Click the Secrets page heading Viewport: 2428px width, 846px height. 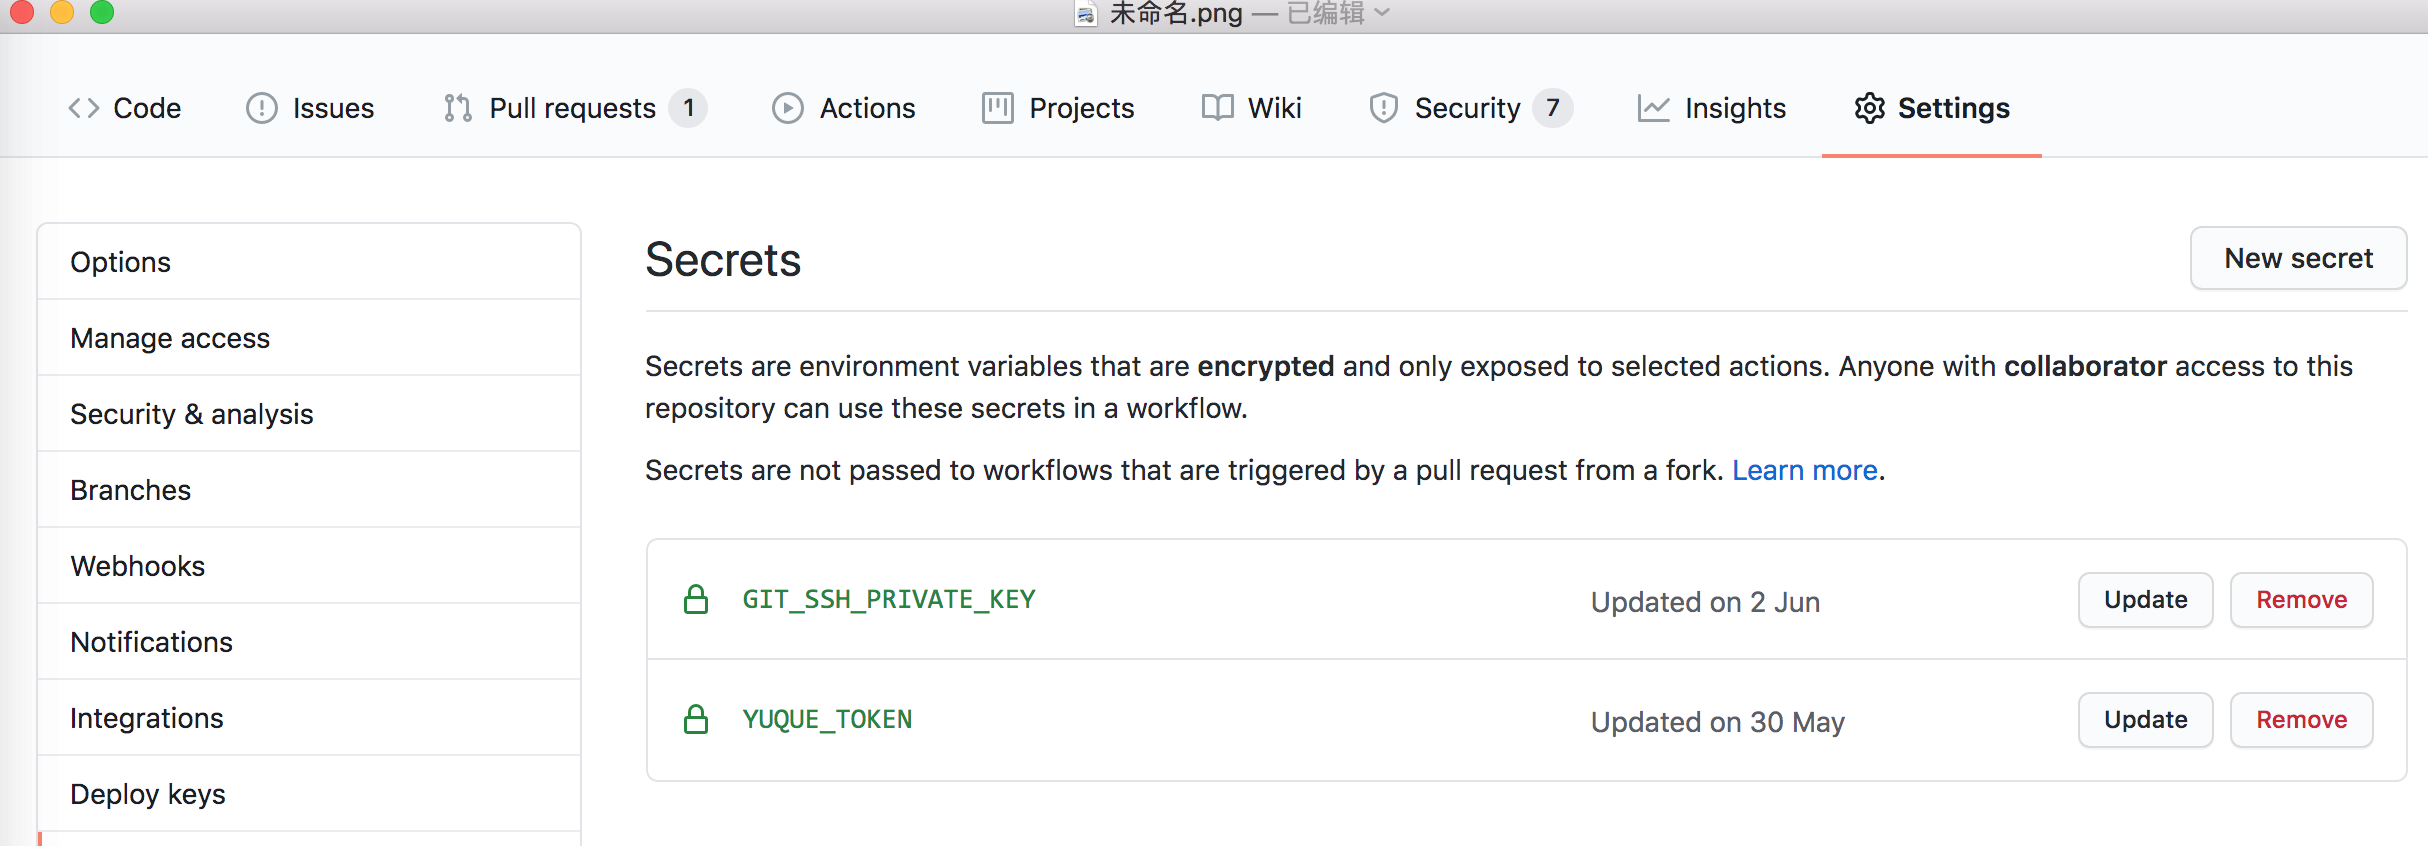click(x=723, y=260)
